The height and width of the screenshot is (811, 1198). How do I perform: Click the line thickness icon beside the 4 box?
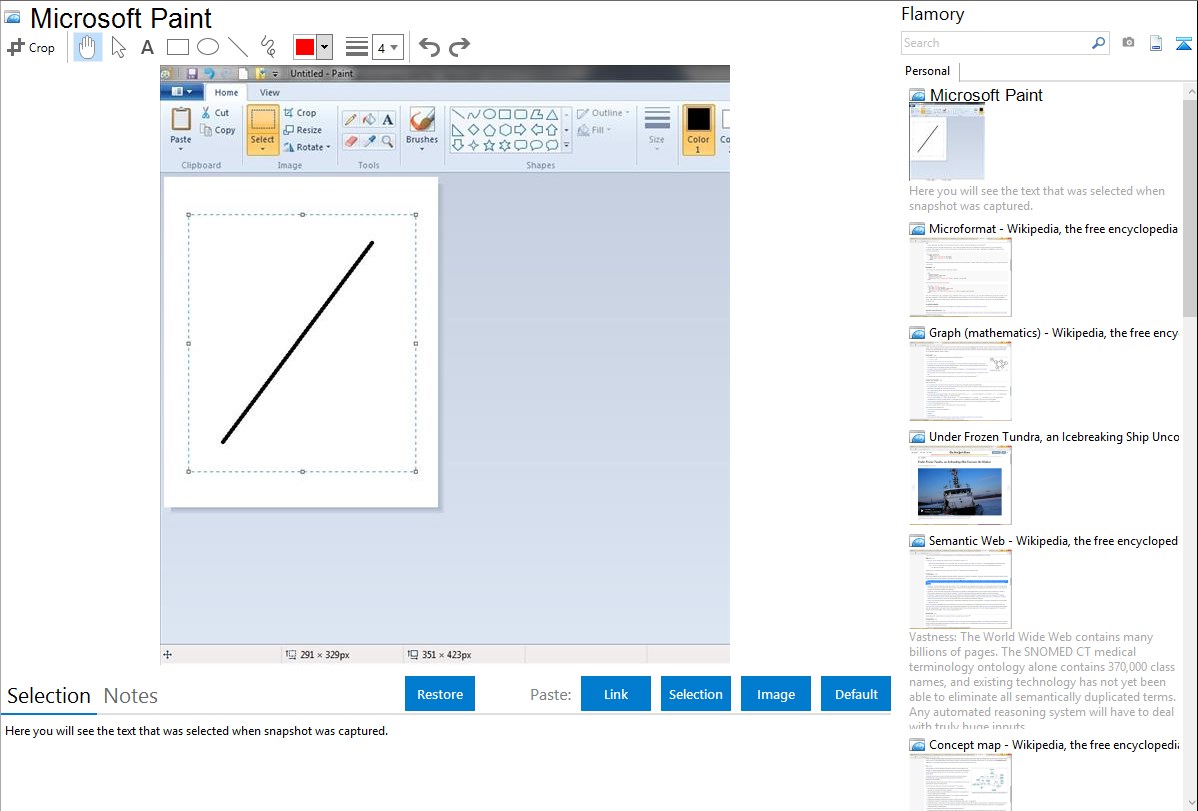(x=357, y=47)
